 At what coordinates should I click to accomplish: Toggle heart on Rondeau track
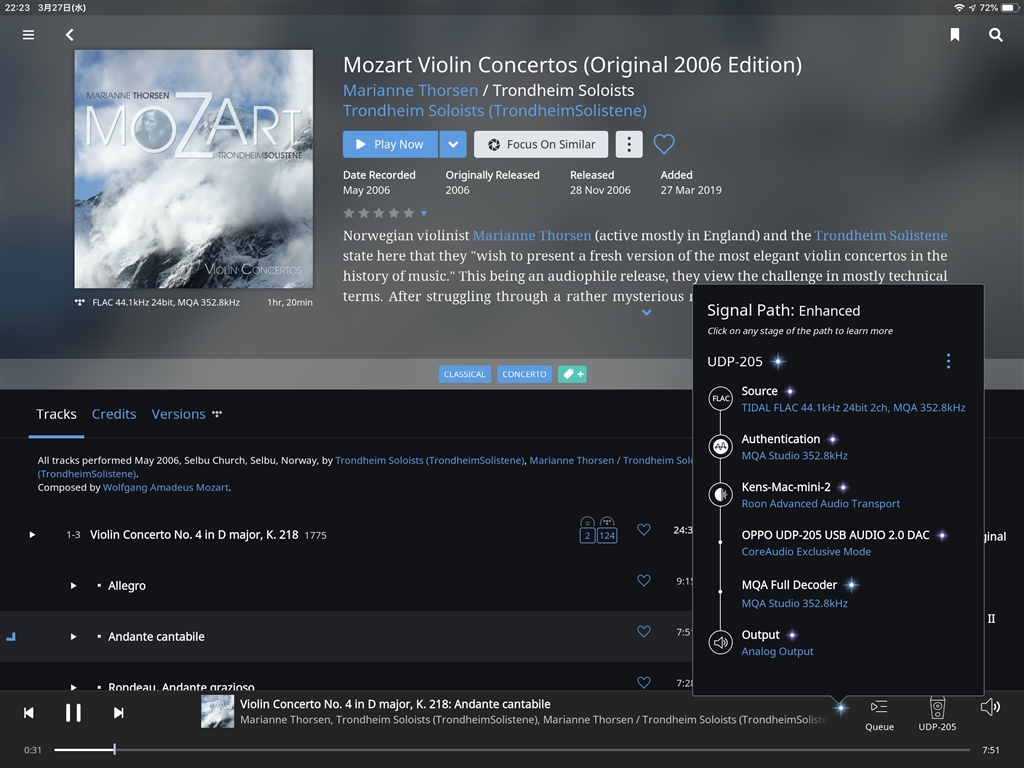[643, 682]
